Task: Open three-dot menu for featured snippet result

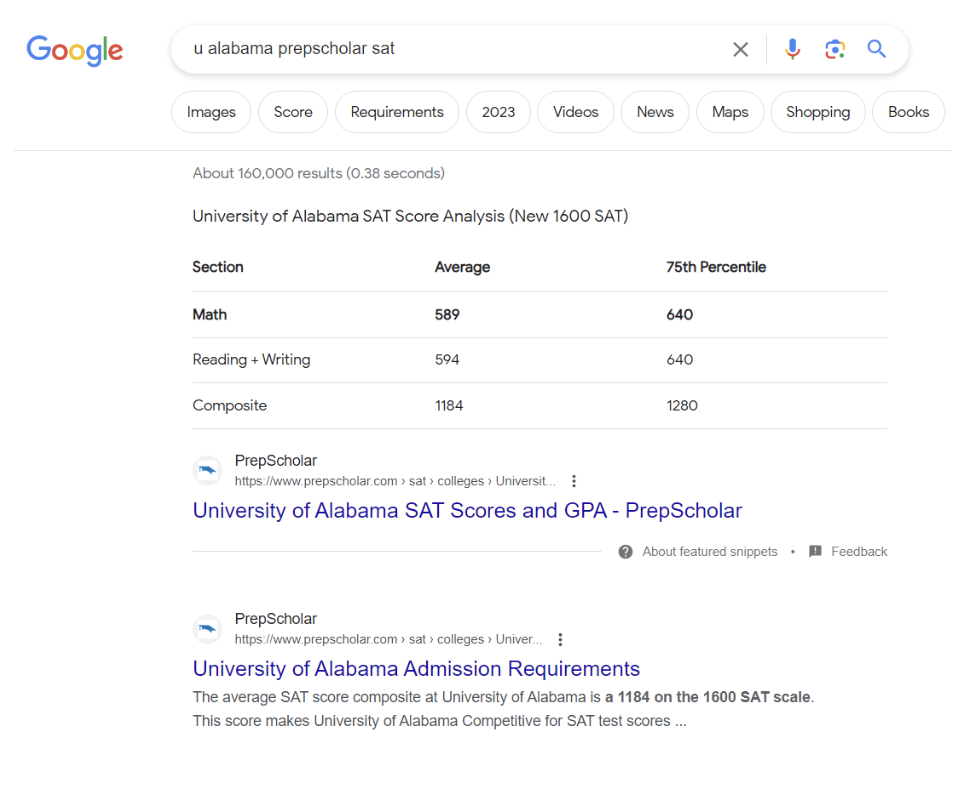Action: pos(574,481)
